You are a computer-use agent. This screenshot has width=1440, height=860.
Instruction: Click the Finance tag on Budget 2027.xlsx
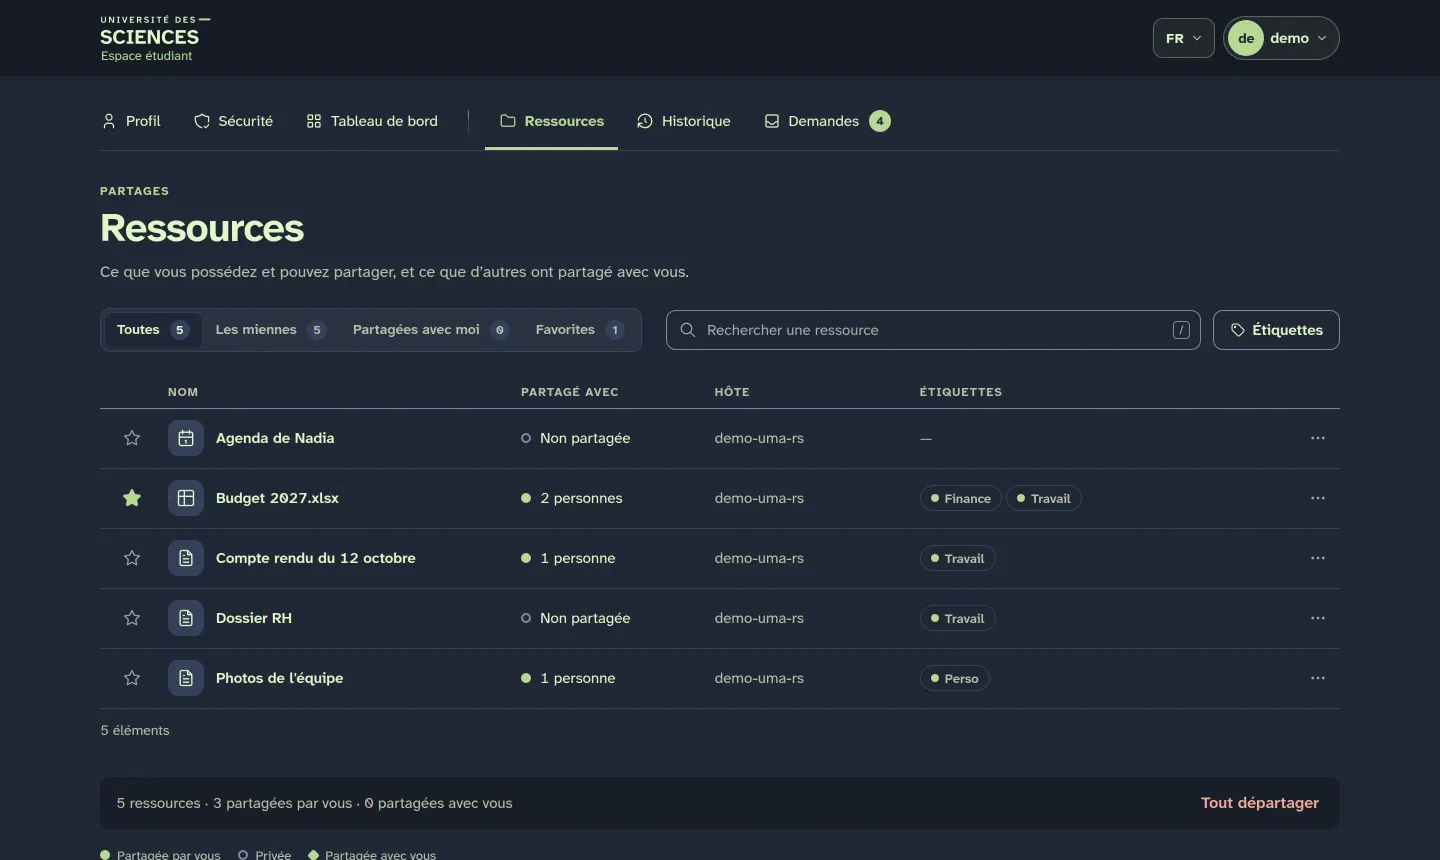961,498
